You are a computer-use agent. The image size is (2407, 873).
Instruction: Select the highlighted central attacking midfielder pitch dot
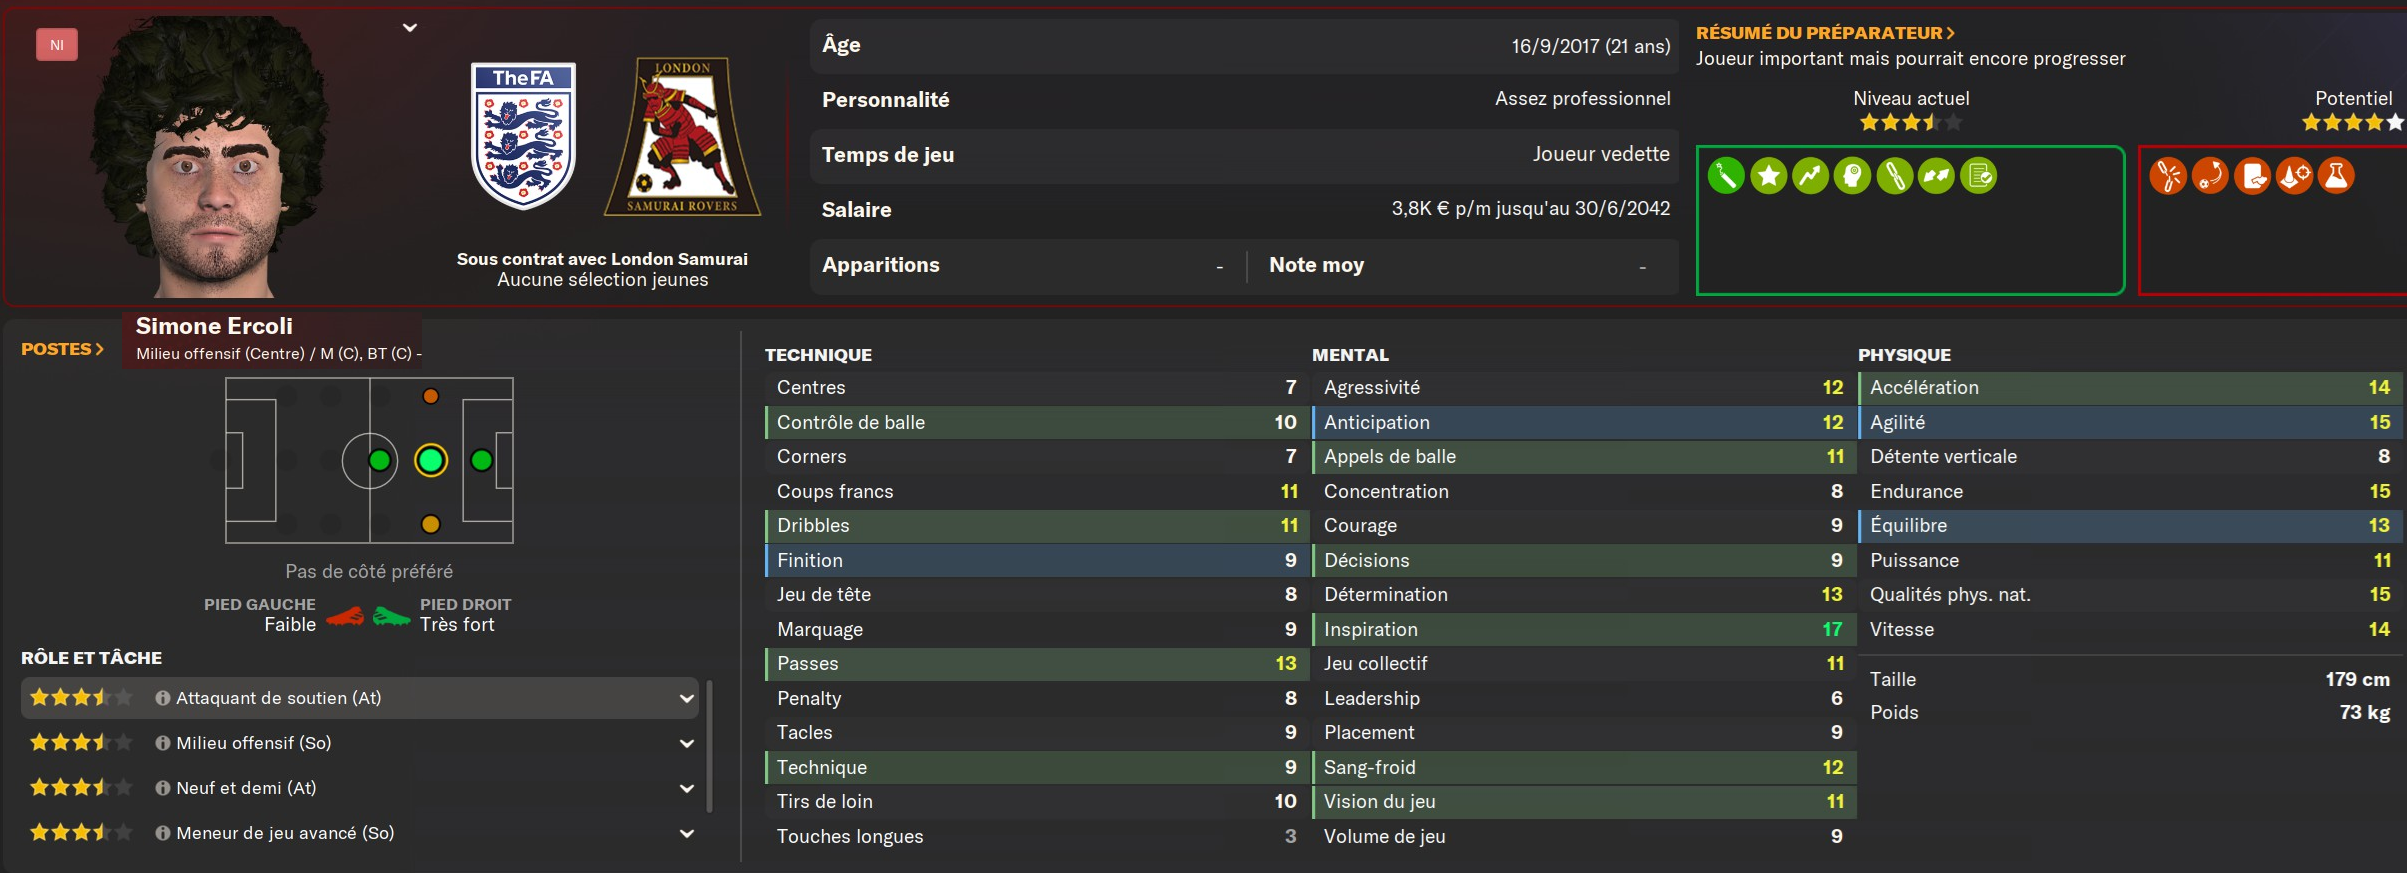431,460
